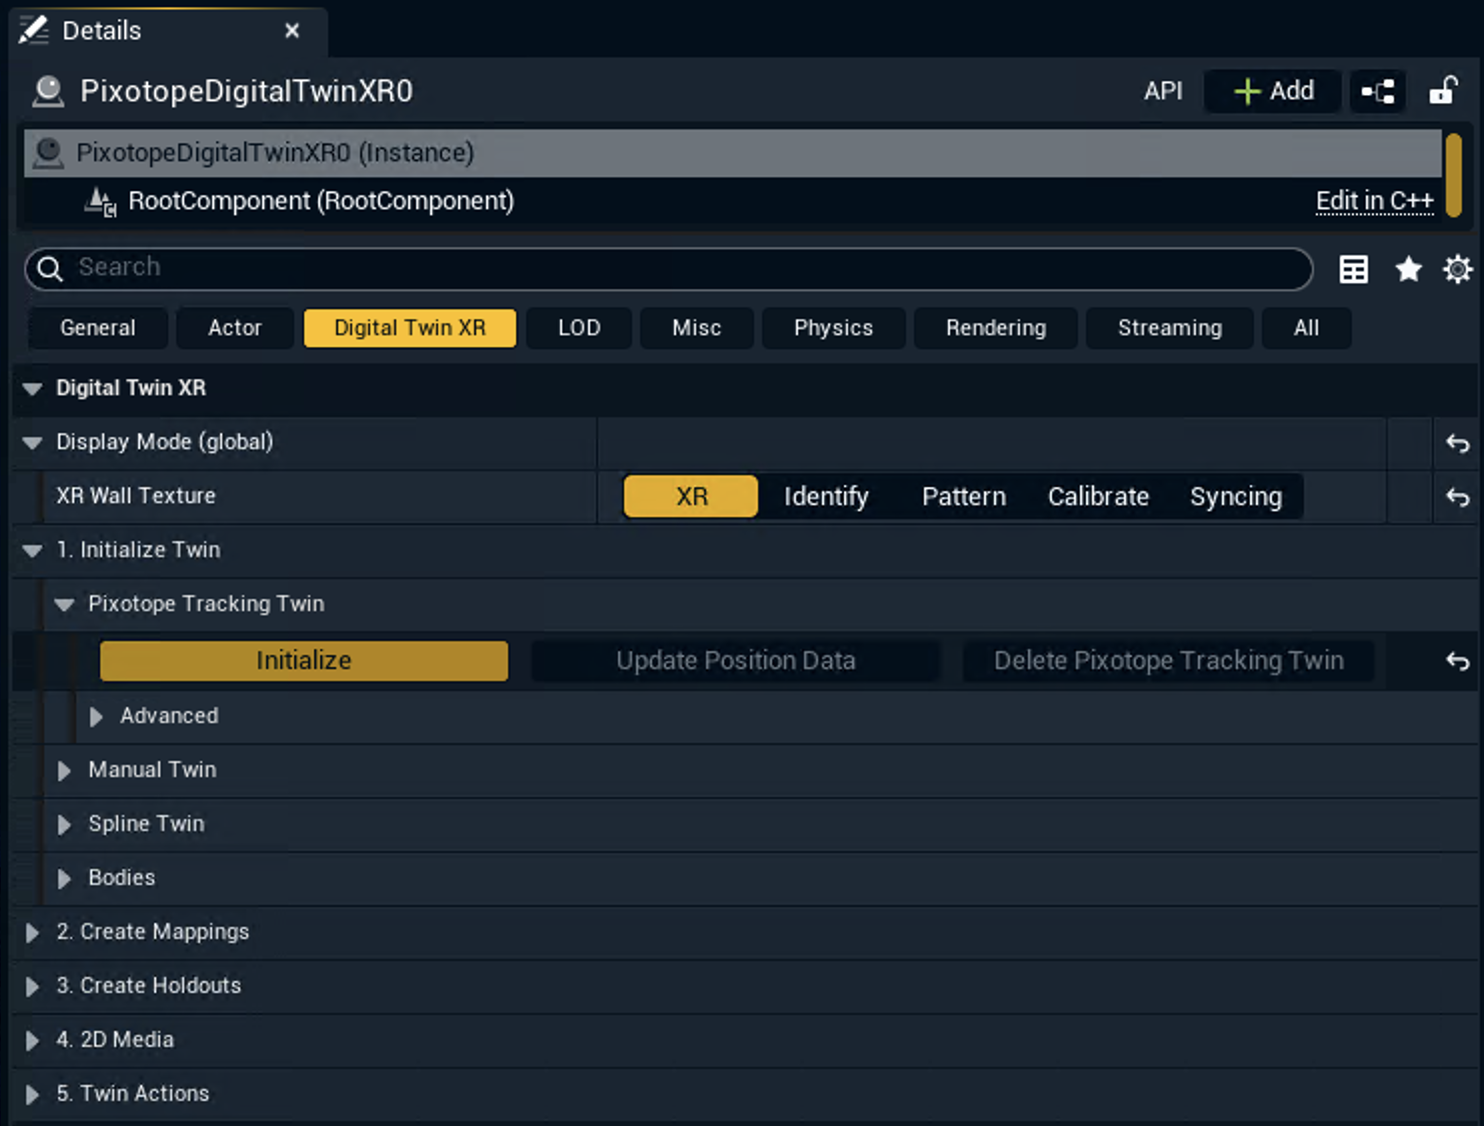Expand the Manual Twin section
Viewport: 1484px width, 1126px height.
point(64,770)
